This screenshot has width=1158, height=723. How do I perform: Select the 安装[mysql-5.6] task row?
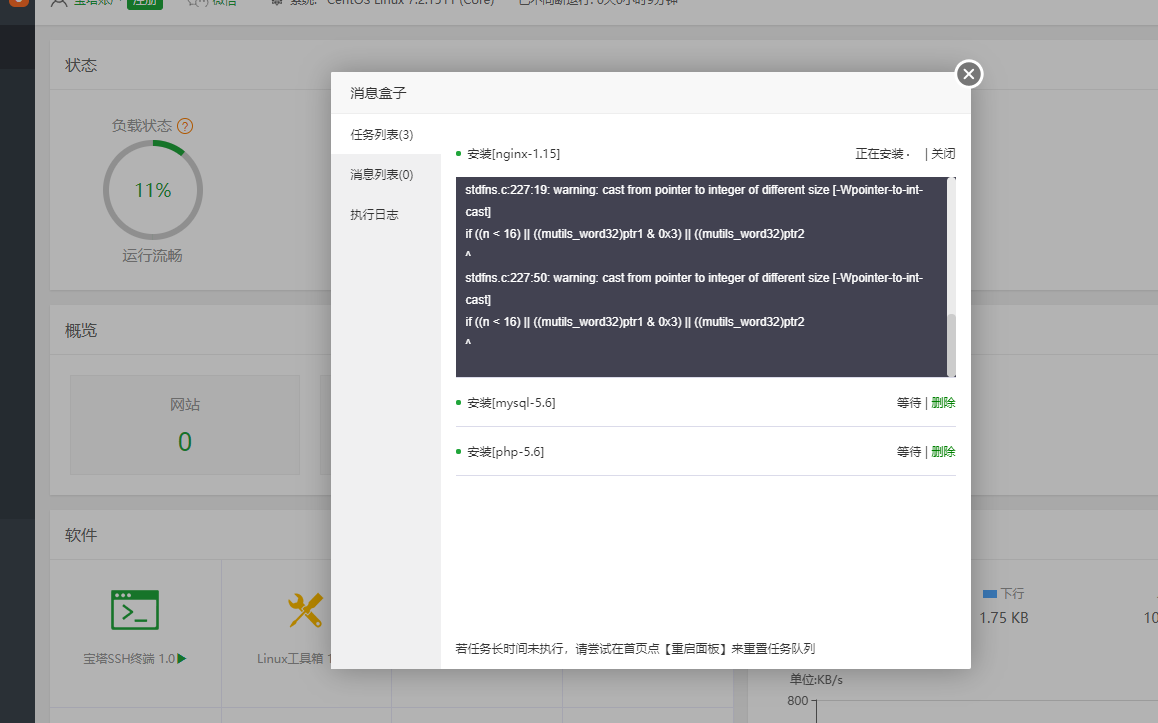(x=705, y=402)
